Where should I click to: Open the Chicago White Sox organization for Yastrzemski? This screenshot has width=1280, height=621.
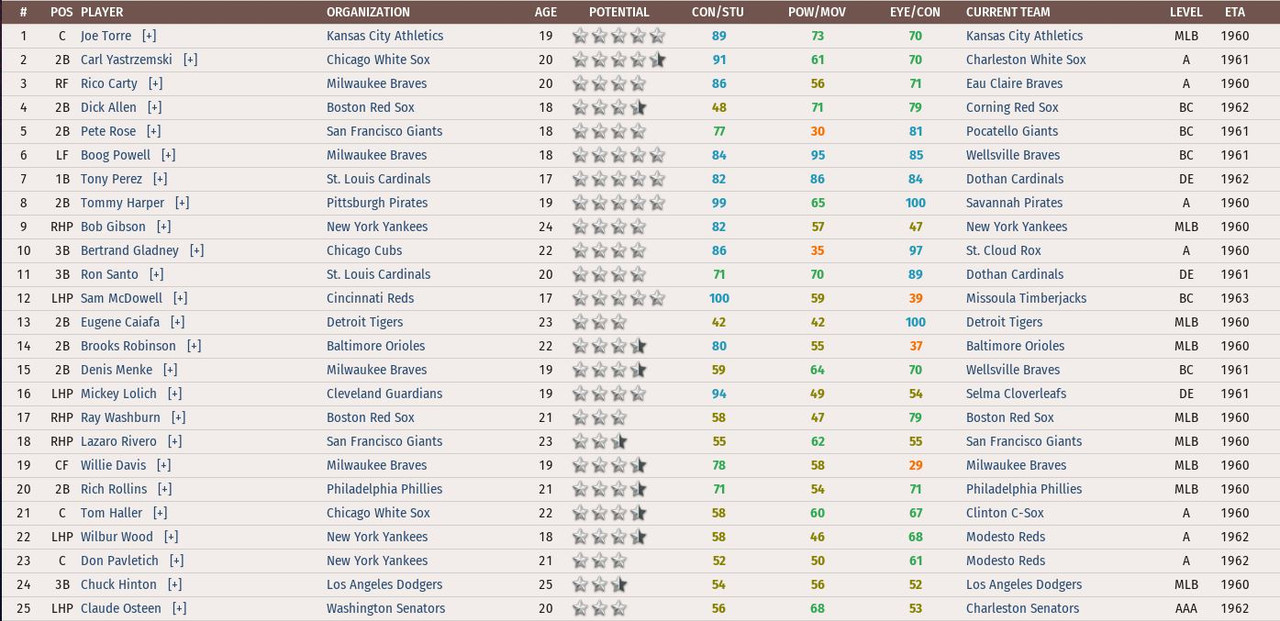click(x=378, y=60)
